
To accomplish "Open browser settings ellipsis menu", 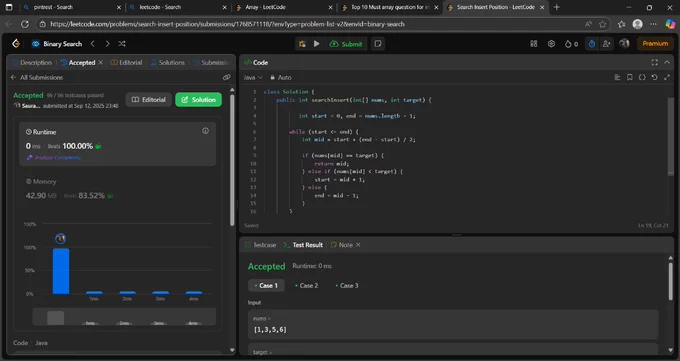I will point(654,24).
